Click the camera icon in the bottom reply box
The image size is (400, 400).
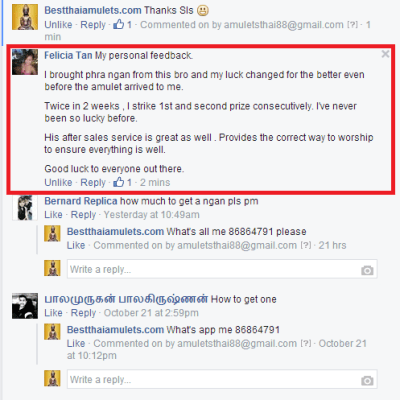pyautogui.click(x=367, y=380)
